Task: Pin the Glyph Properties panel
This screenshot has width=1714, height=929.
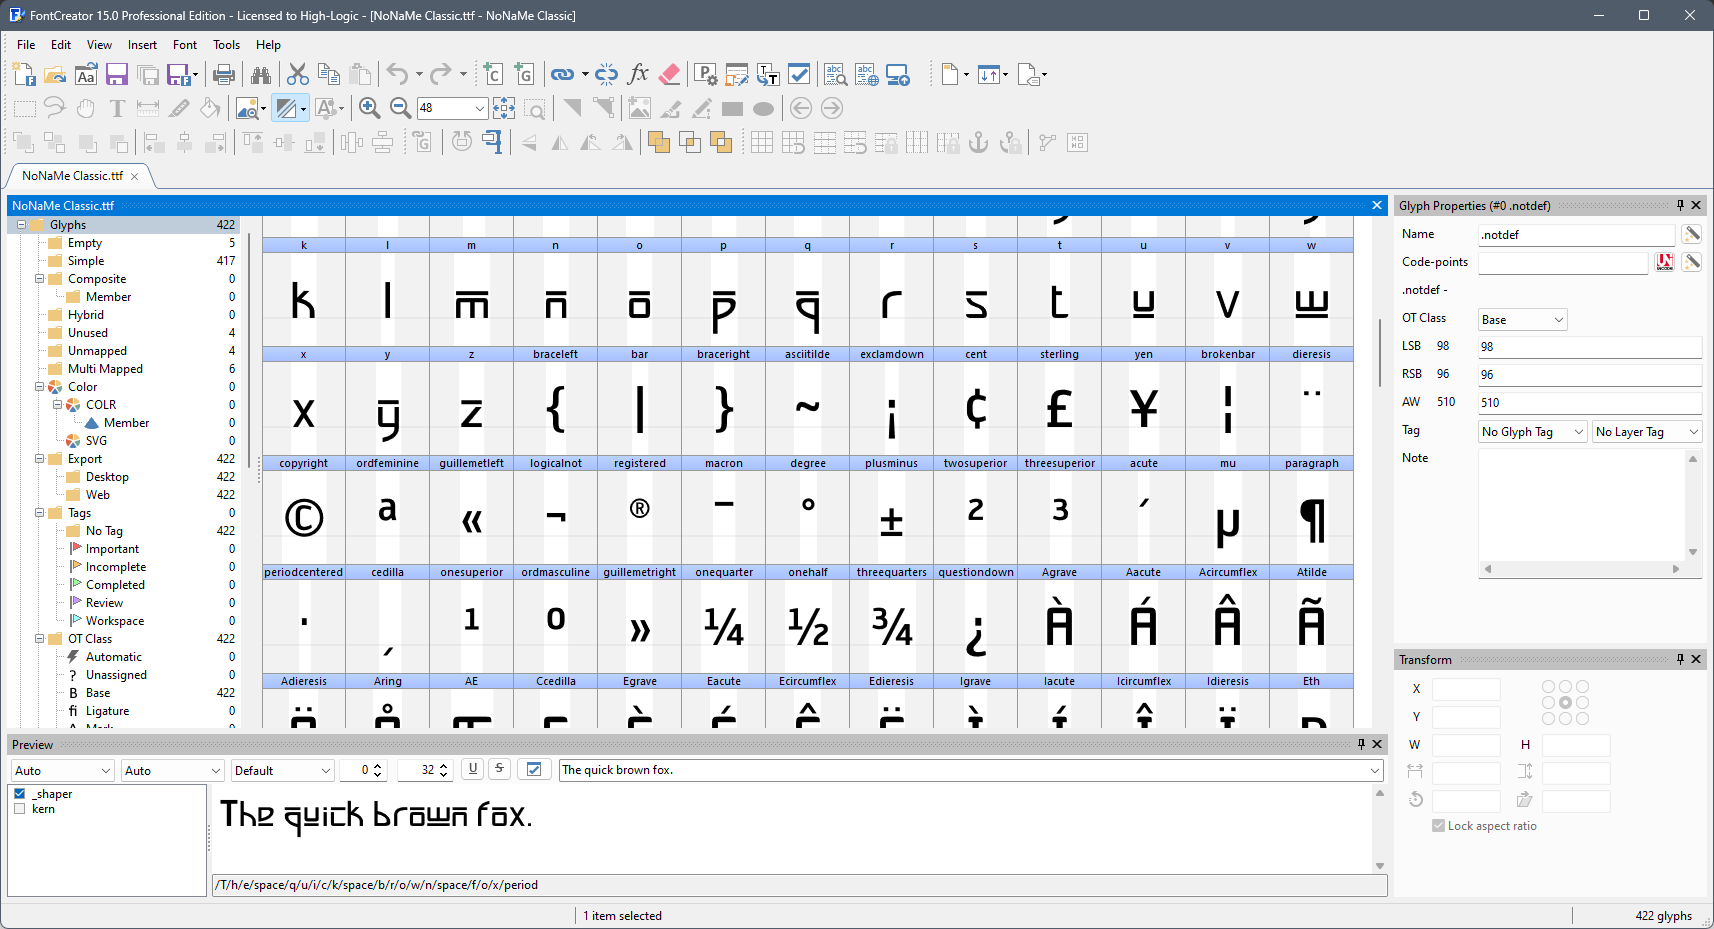Action: point(1680,205)
